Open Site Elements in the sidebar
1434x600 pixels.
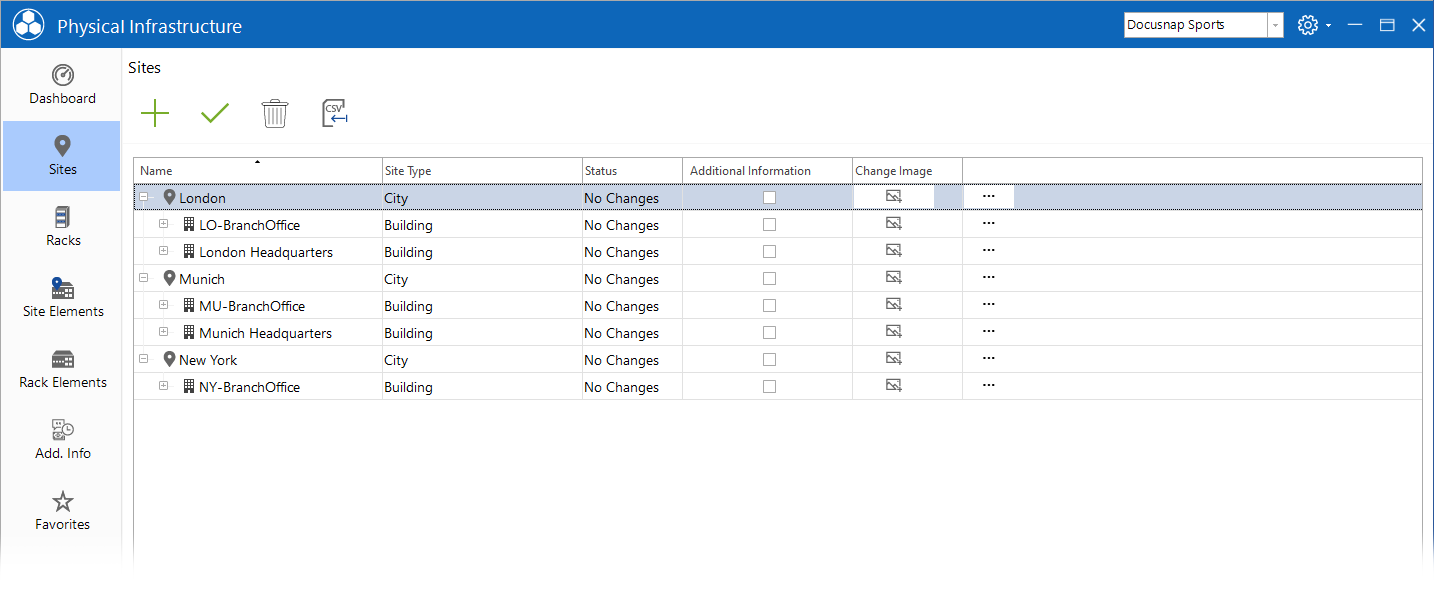click(x=62, y=297)
